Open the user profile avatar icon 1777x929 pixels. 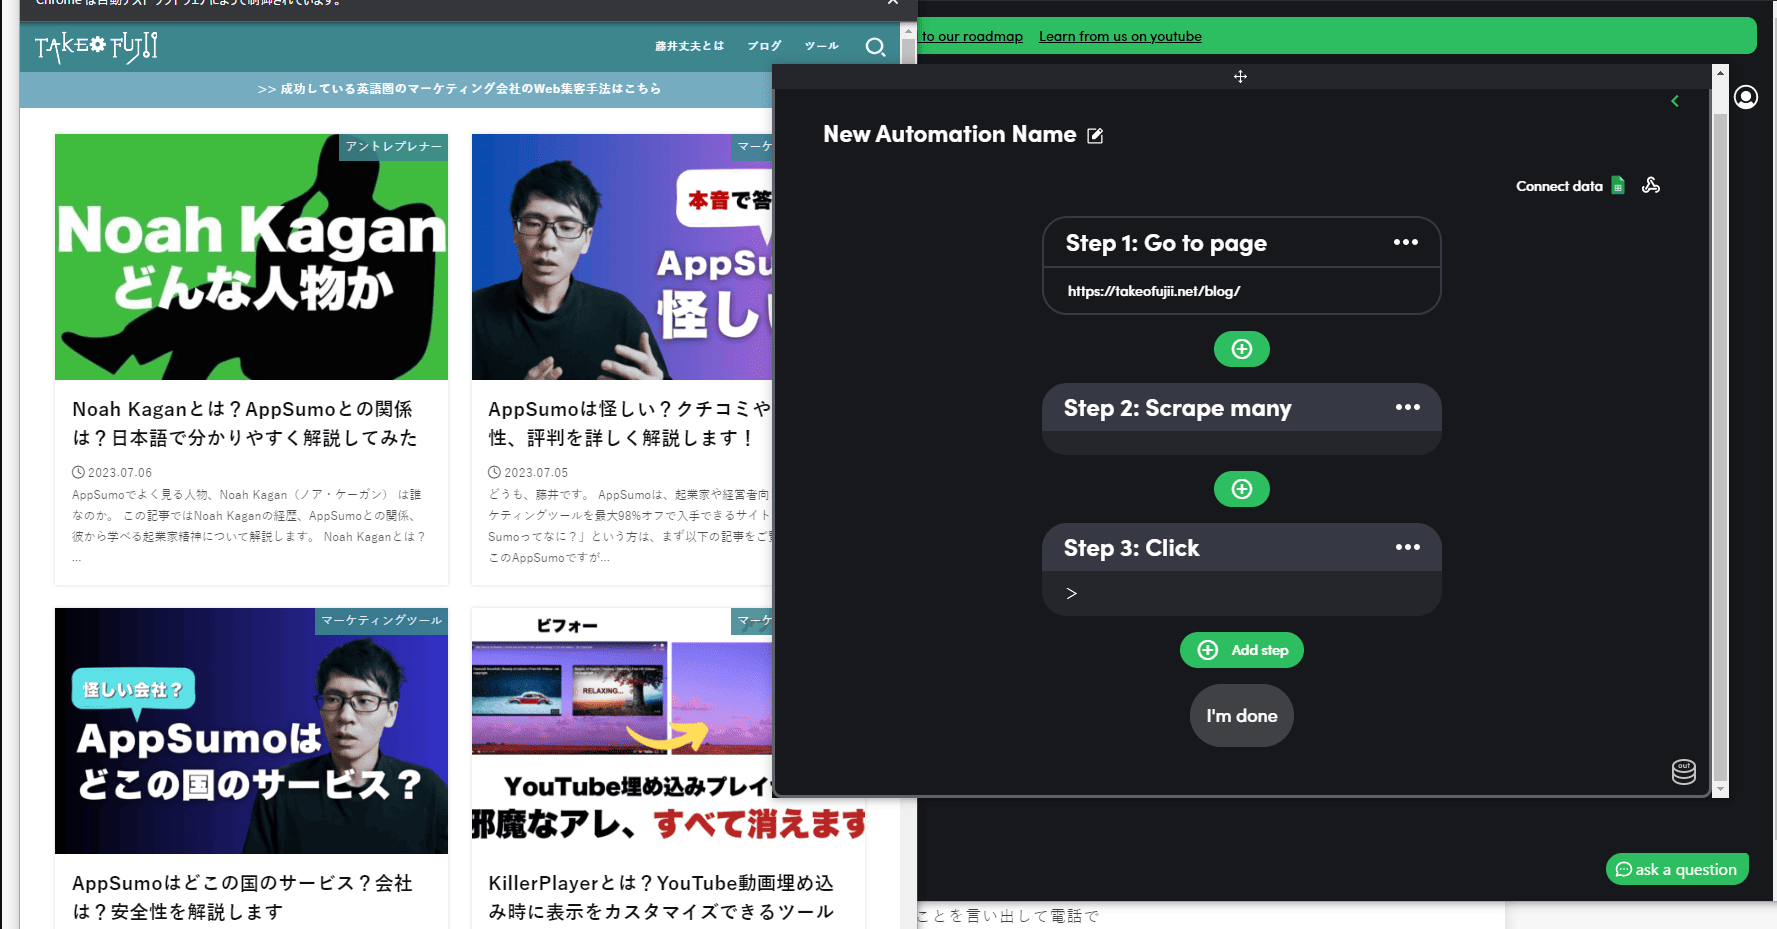pos(1746,97)
